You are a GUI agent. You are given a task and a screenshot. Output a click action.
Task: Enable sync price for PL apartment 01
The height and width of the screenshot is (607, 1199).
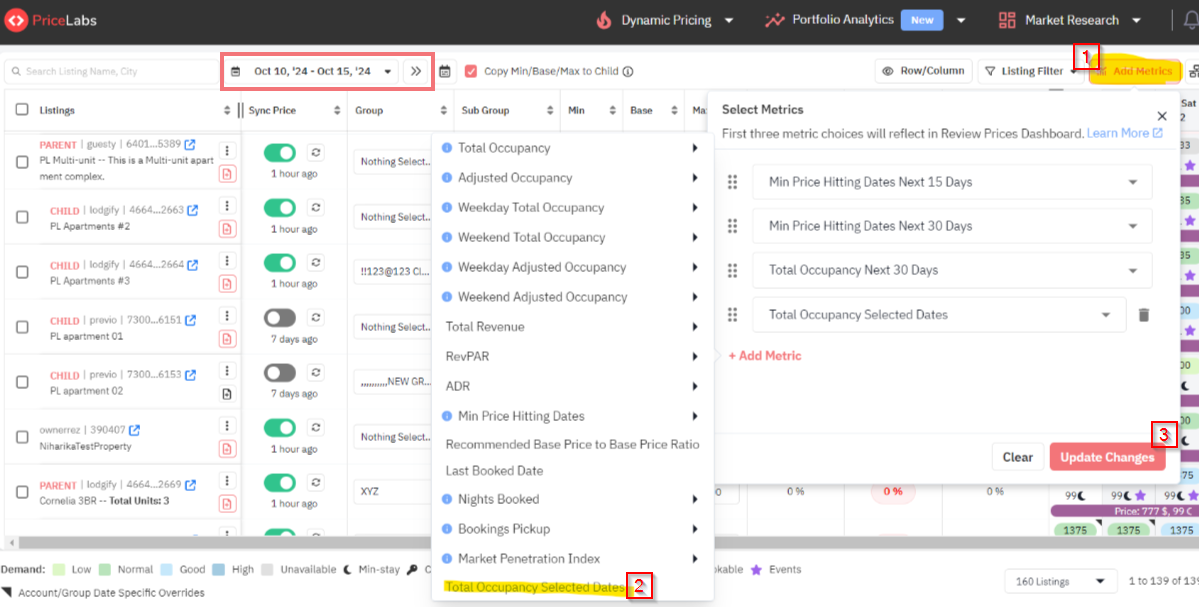279,318
